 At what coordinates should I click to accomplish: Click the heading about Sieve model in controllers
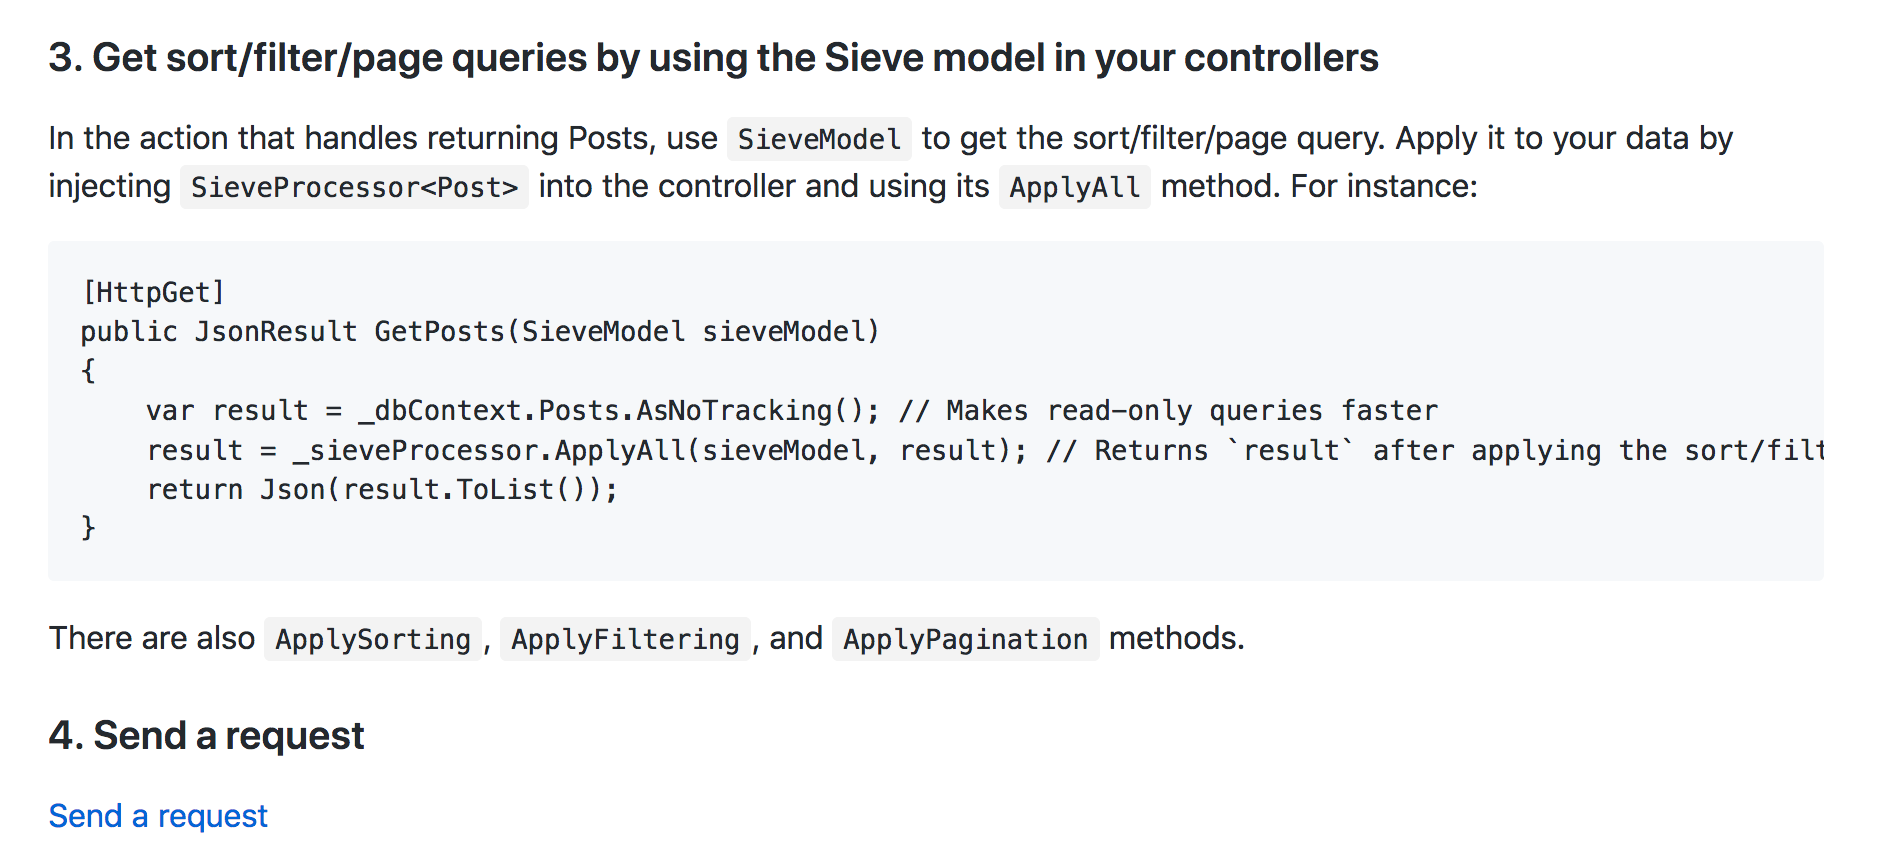coord(713,58)
